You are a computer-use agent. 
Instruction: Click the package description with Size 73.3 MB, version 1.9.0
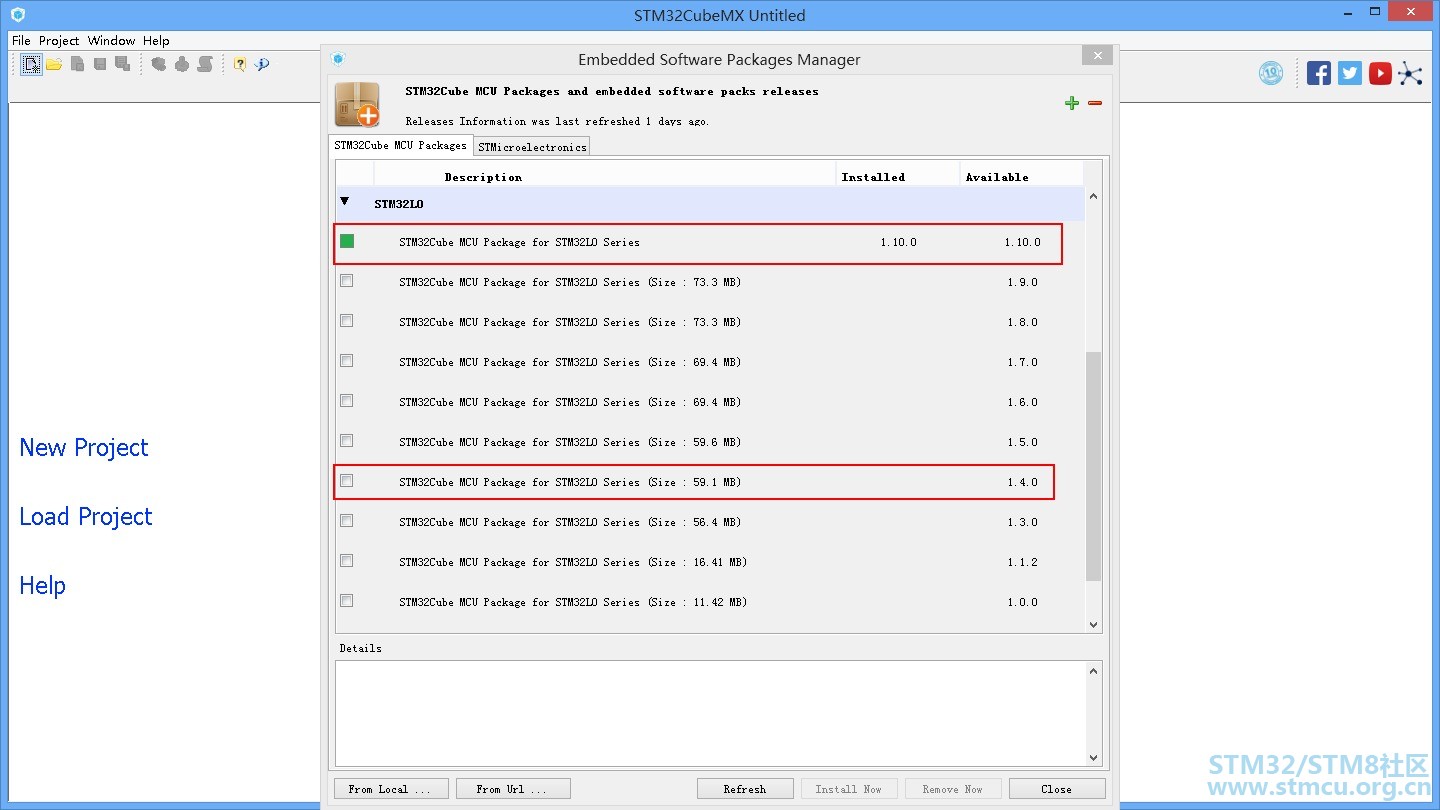[x=570, y=282]
